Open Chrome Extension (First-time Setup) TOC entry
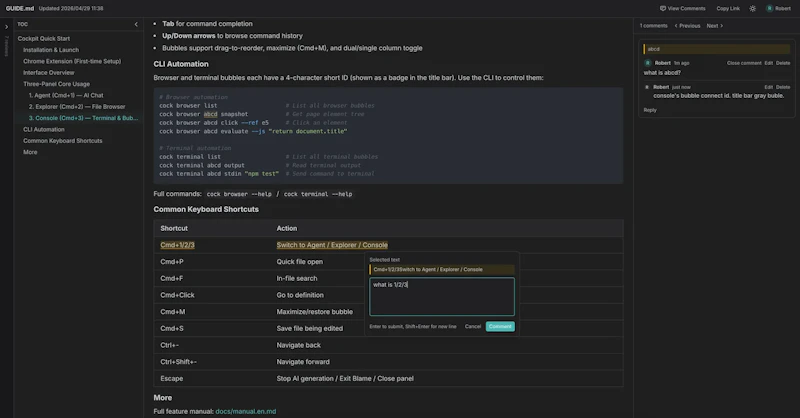 (72, 61)
